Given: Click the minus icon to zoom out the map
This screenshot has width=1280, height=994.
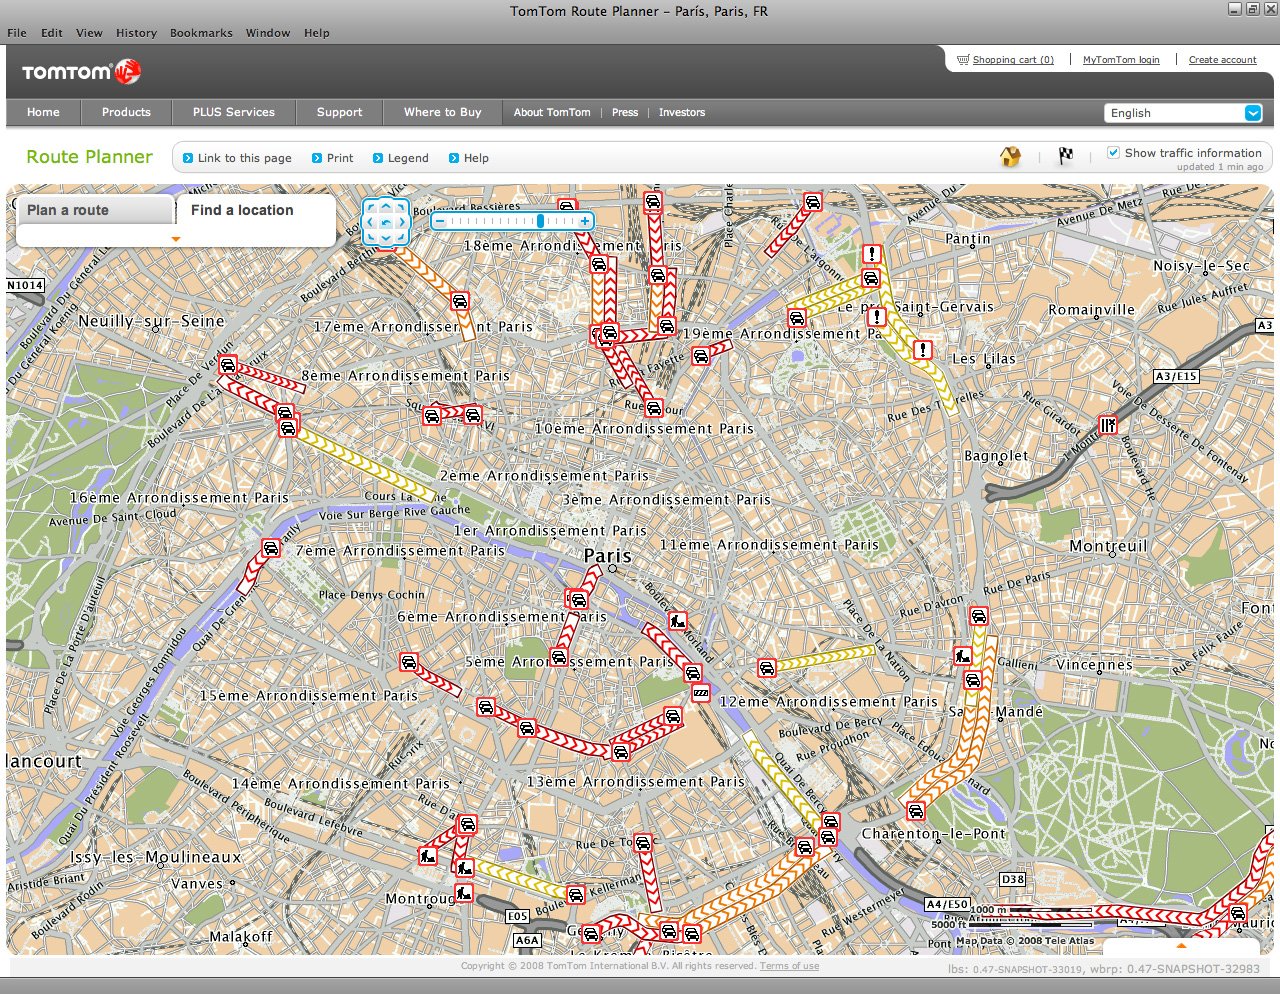Looking at the screenshot, I should point(440,221).
